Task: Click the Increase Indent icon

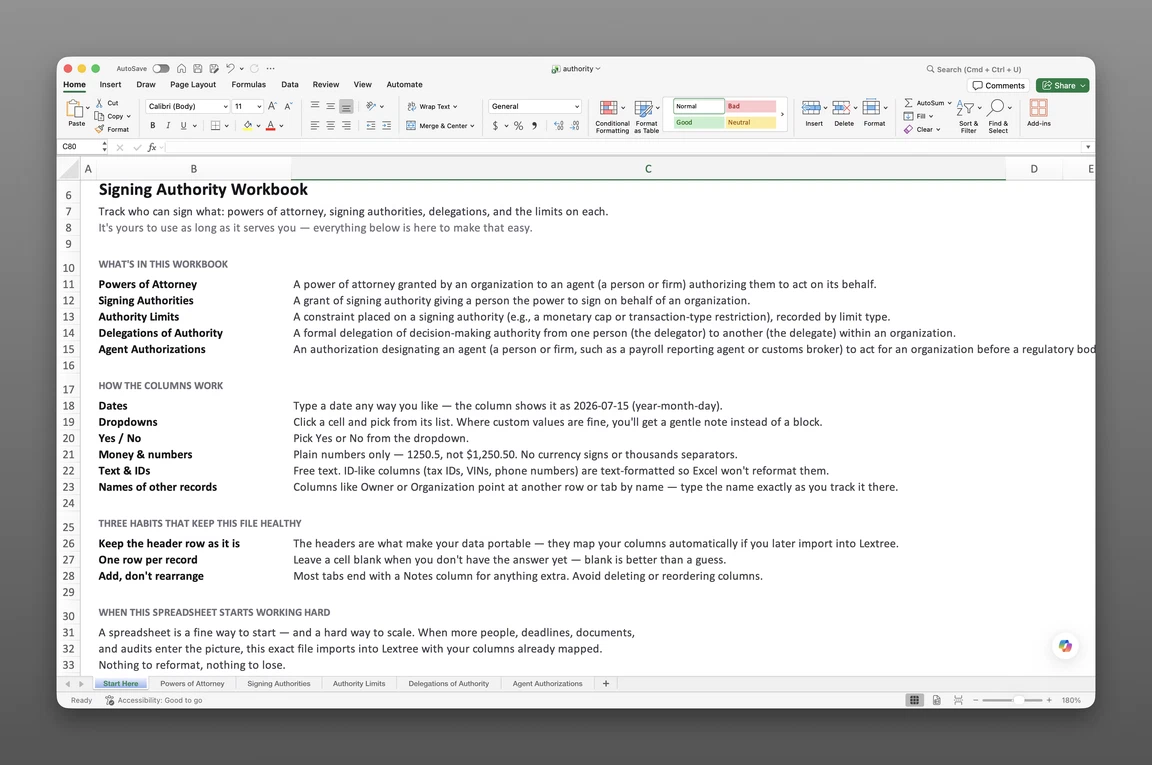Action: pyautogui.click(x=386, y=126)
